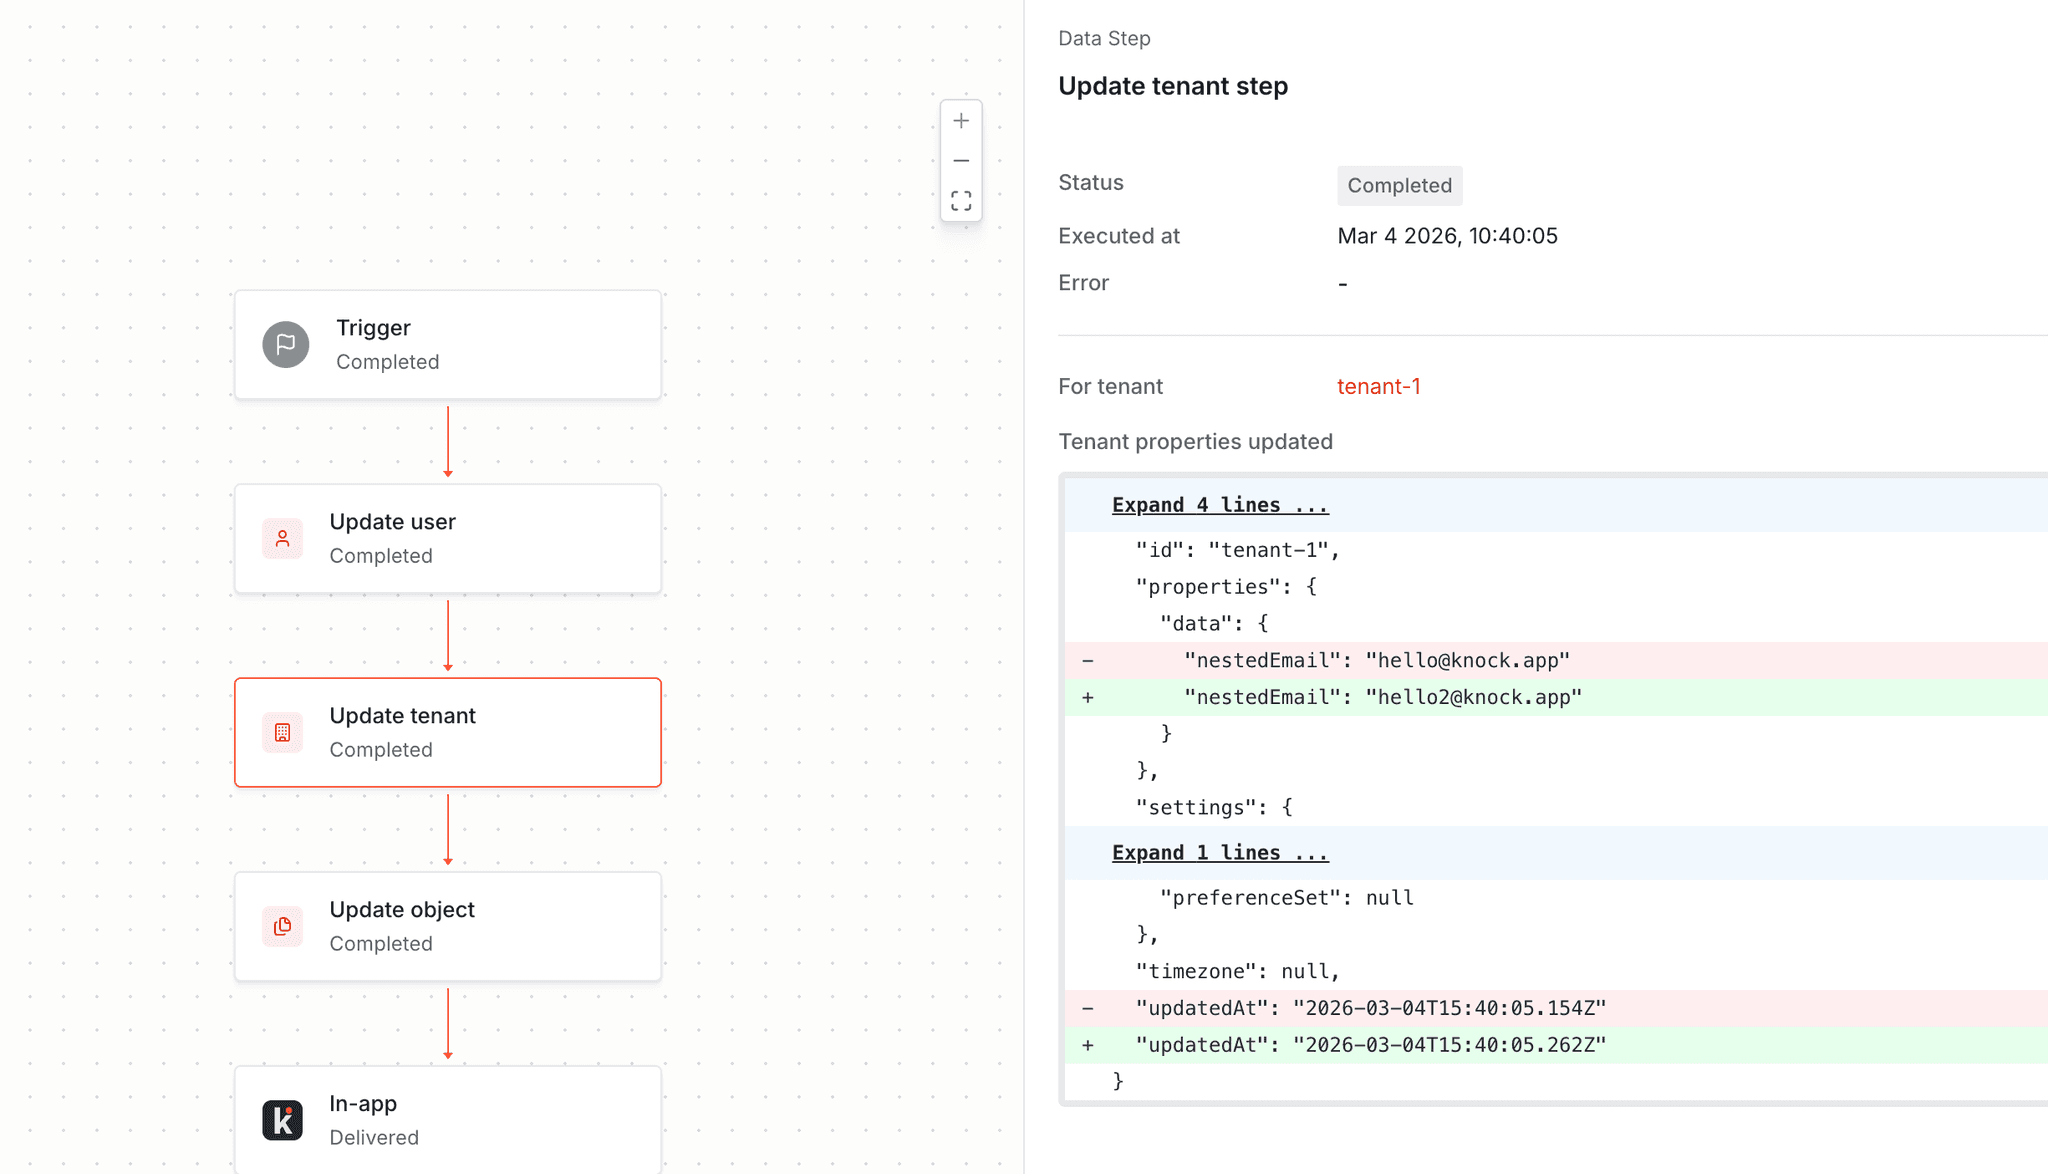Click the flag icon on the Trigger step

pos(285,343)
